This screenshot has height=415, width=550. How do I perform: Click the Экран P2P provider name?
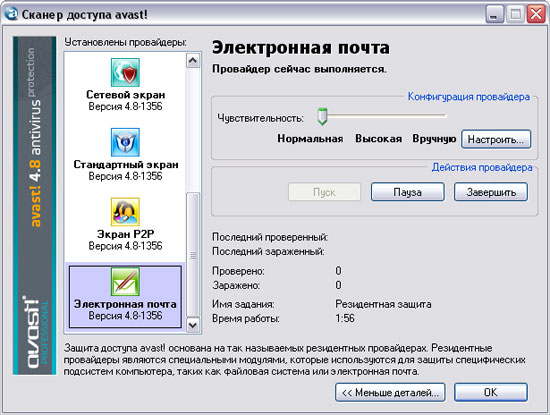click(x=125, y=234)
